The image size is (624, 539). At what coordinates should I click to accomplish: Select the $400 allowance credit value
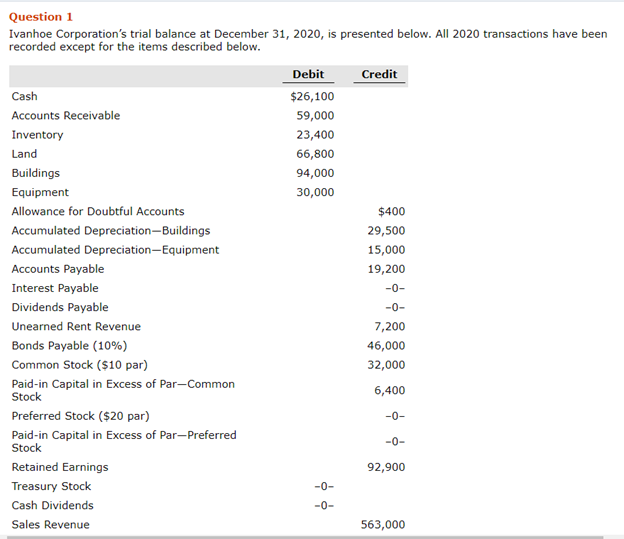[x=392, y=211]
